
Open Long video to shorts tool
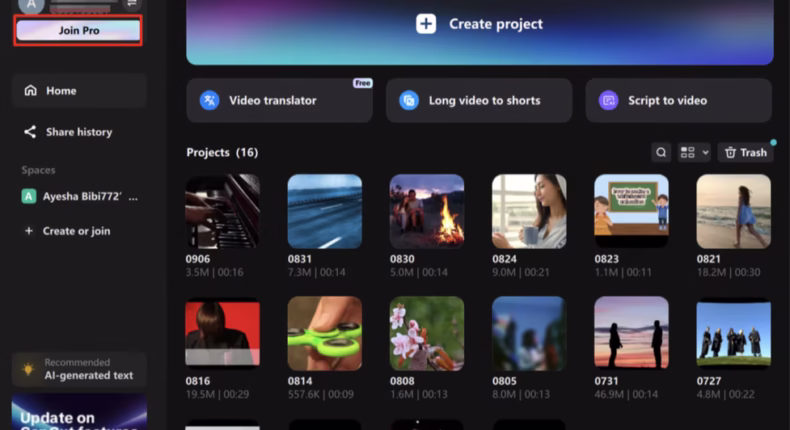[x=479, y=100]
